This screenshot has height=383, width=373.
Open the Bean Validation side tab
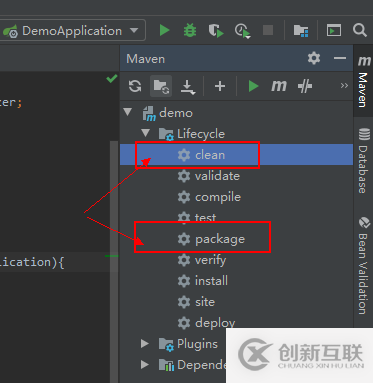coord(363,265)
